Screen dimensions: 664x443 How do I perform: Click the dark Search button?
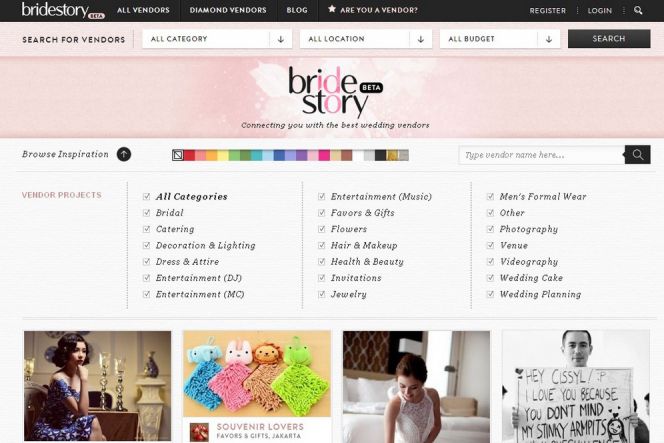tap(609, 39)
